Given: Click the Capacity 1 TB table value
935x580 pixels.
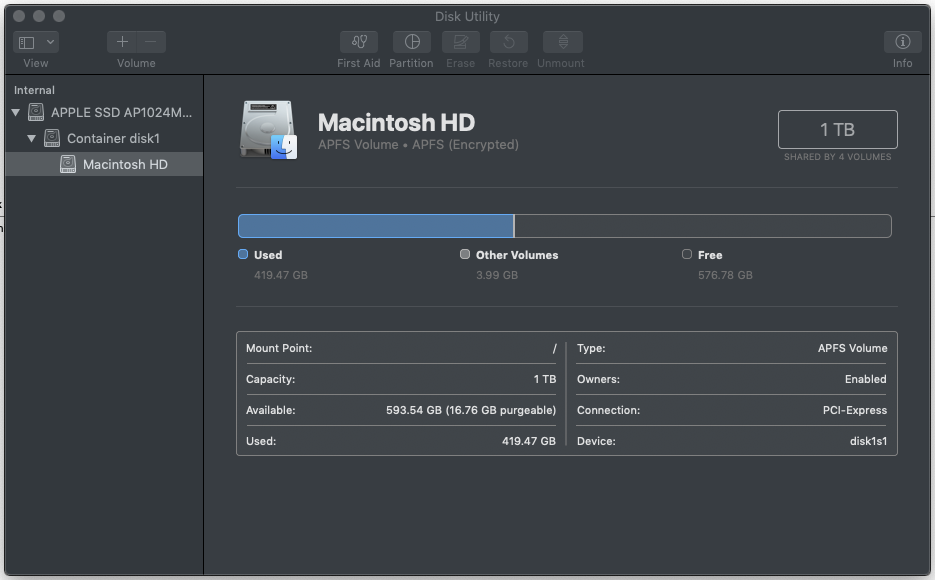Looking at the screenshot, I should (544, 379).
